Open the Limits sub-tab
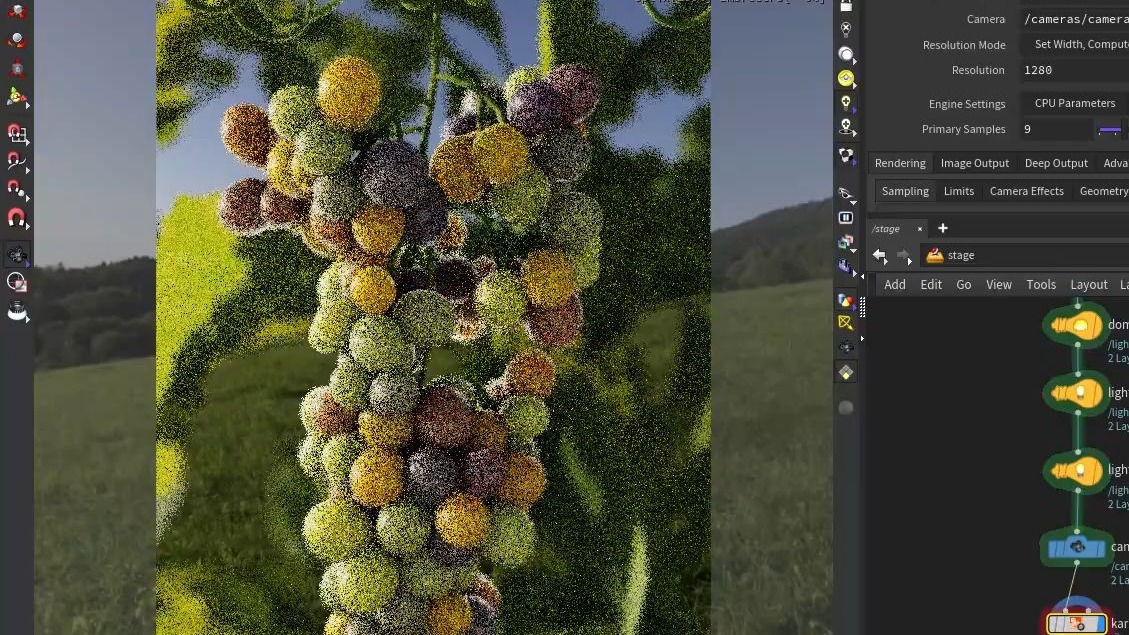The width and height of the screenshot is (1129, 635). tap(958, 191)
